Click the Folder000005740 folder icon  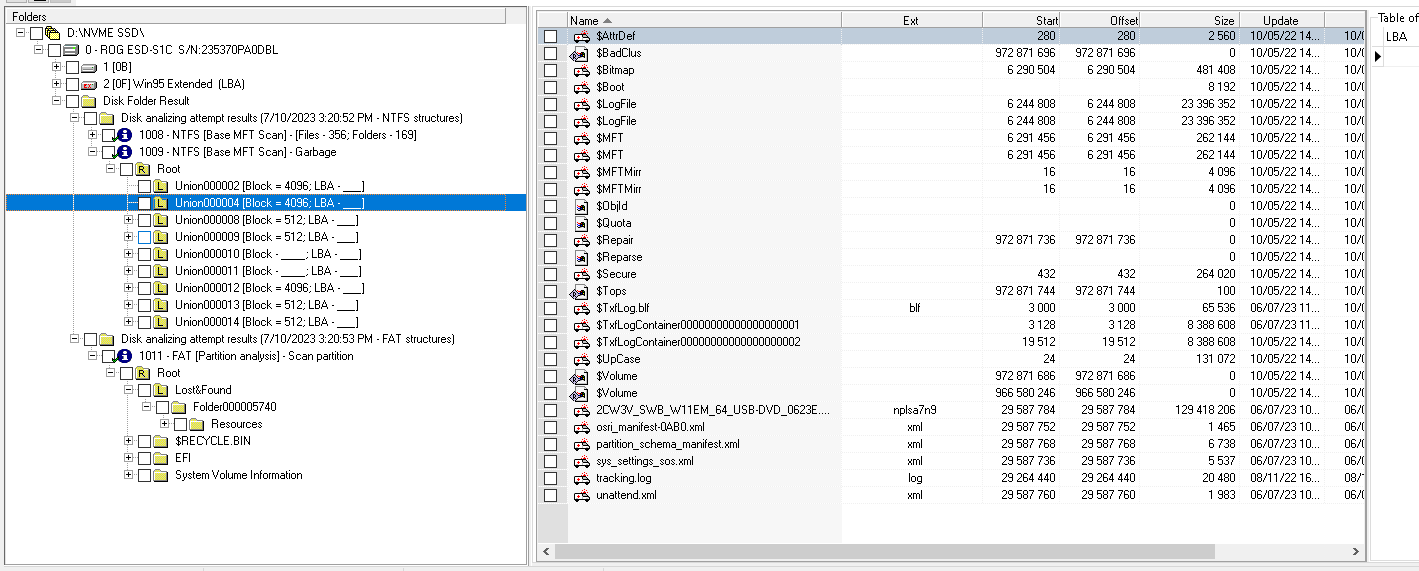[179, 407]
